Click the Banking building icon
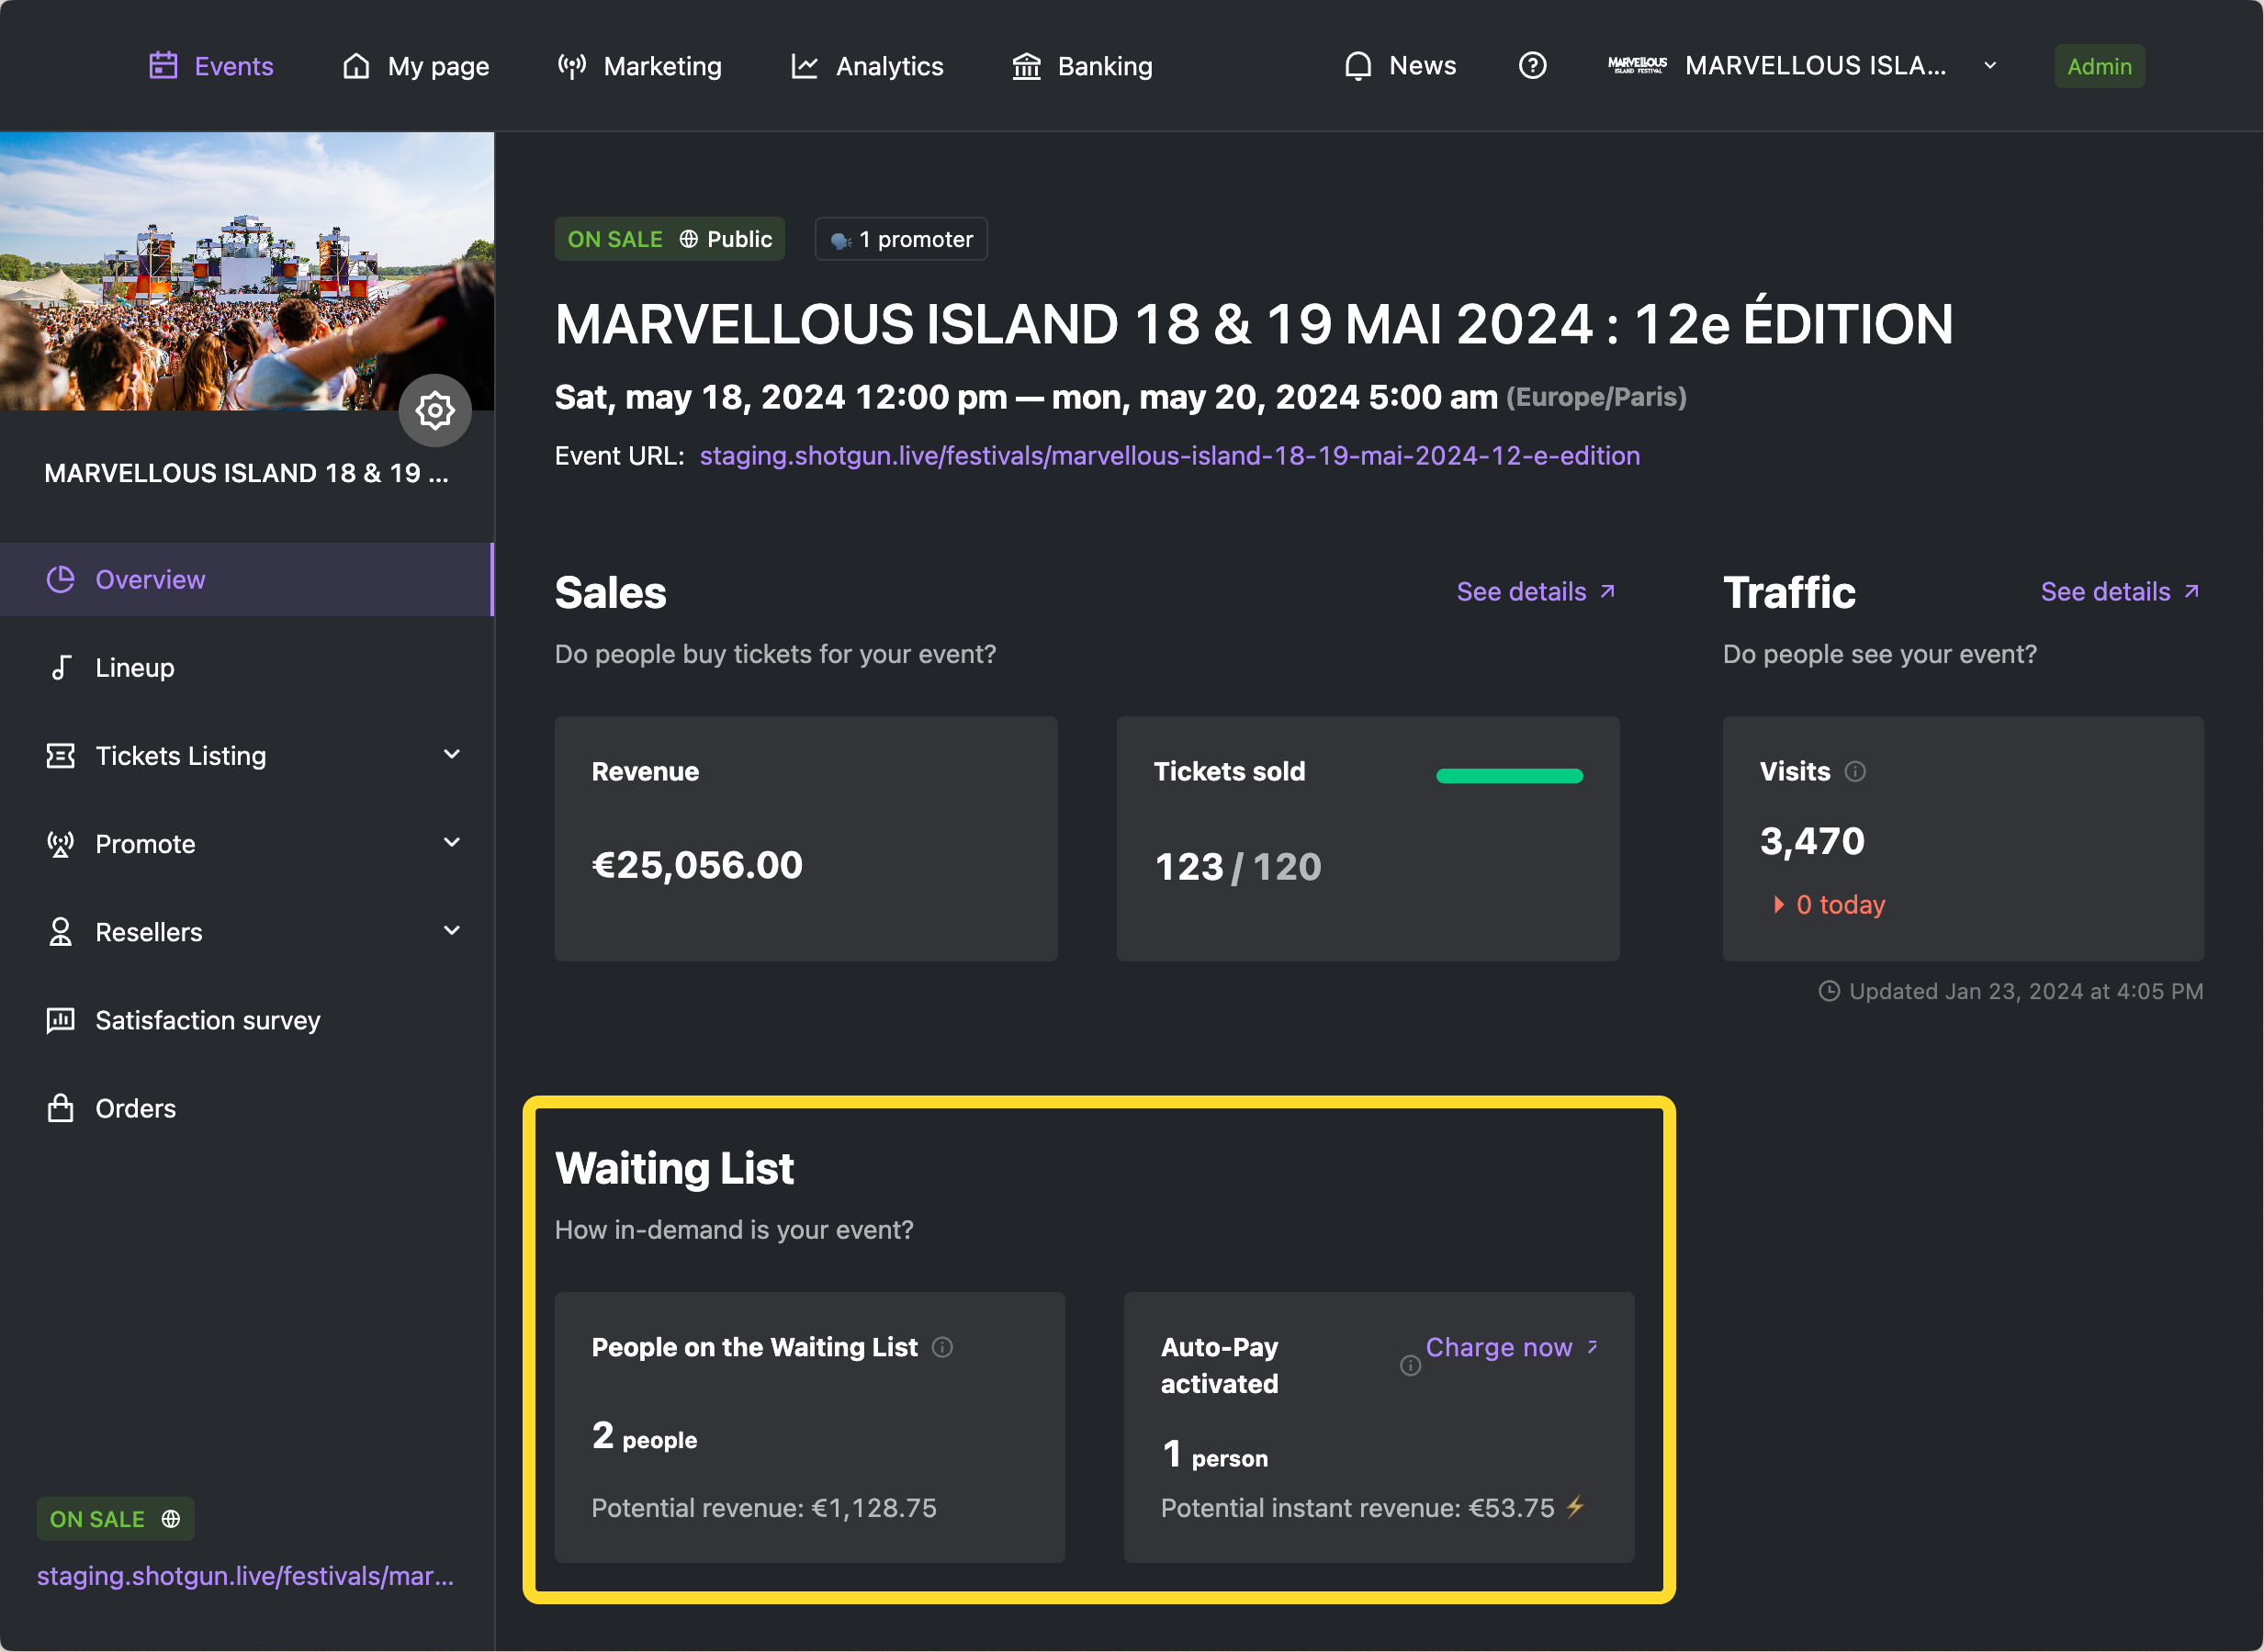Screen dimensions: 2264x1652 (x=1027, y=66)
